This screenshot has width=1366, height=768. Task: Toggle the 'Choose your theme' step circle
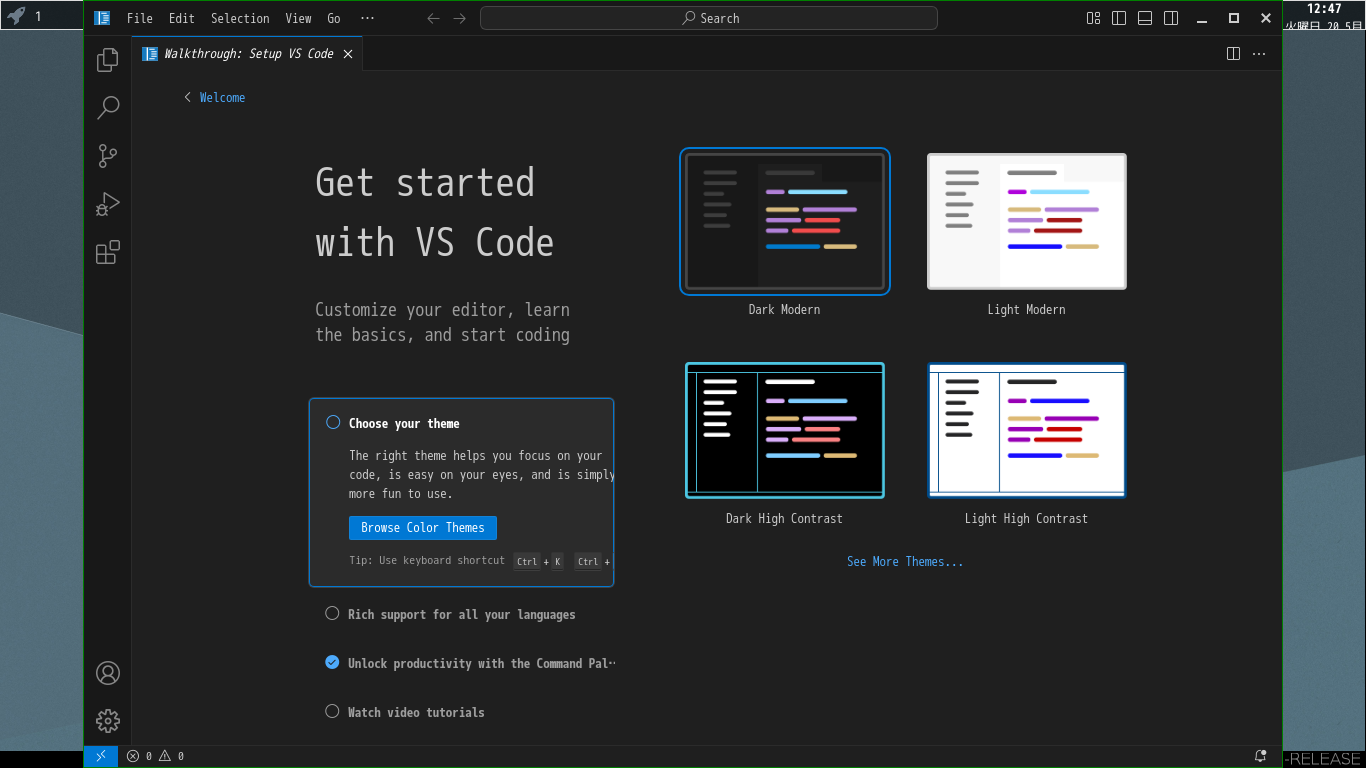(333, 422)
